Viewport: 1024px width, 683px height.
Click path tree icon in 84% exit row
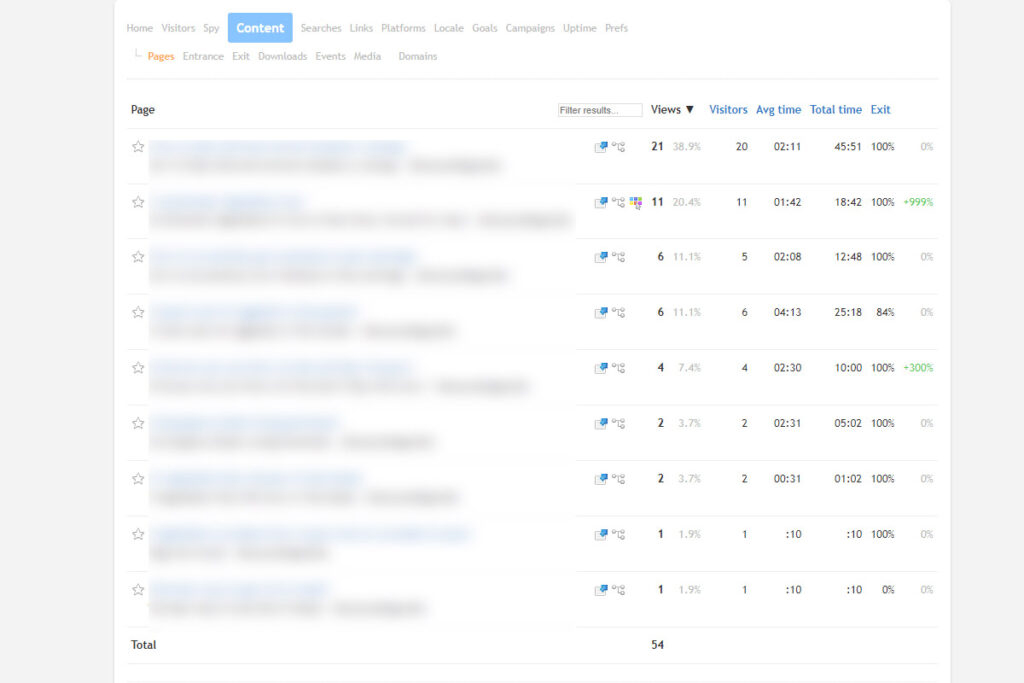point(618,313)
